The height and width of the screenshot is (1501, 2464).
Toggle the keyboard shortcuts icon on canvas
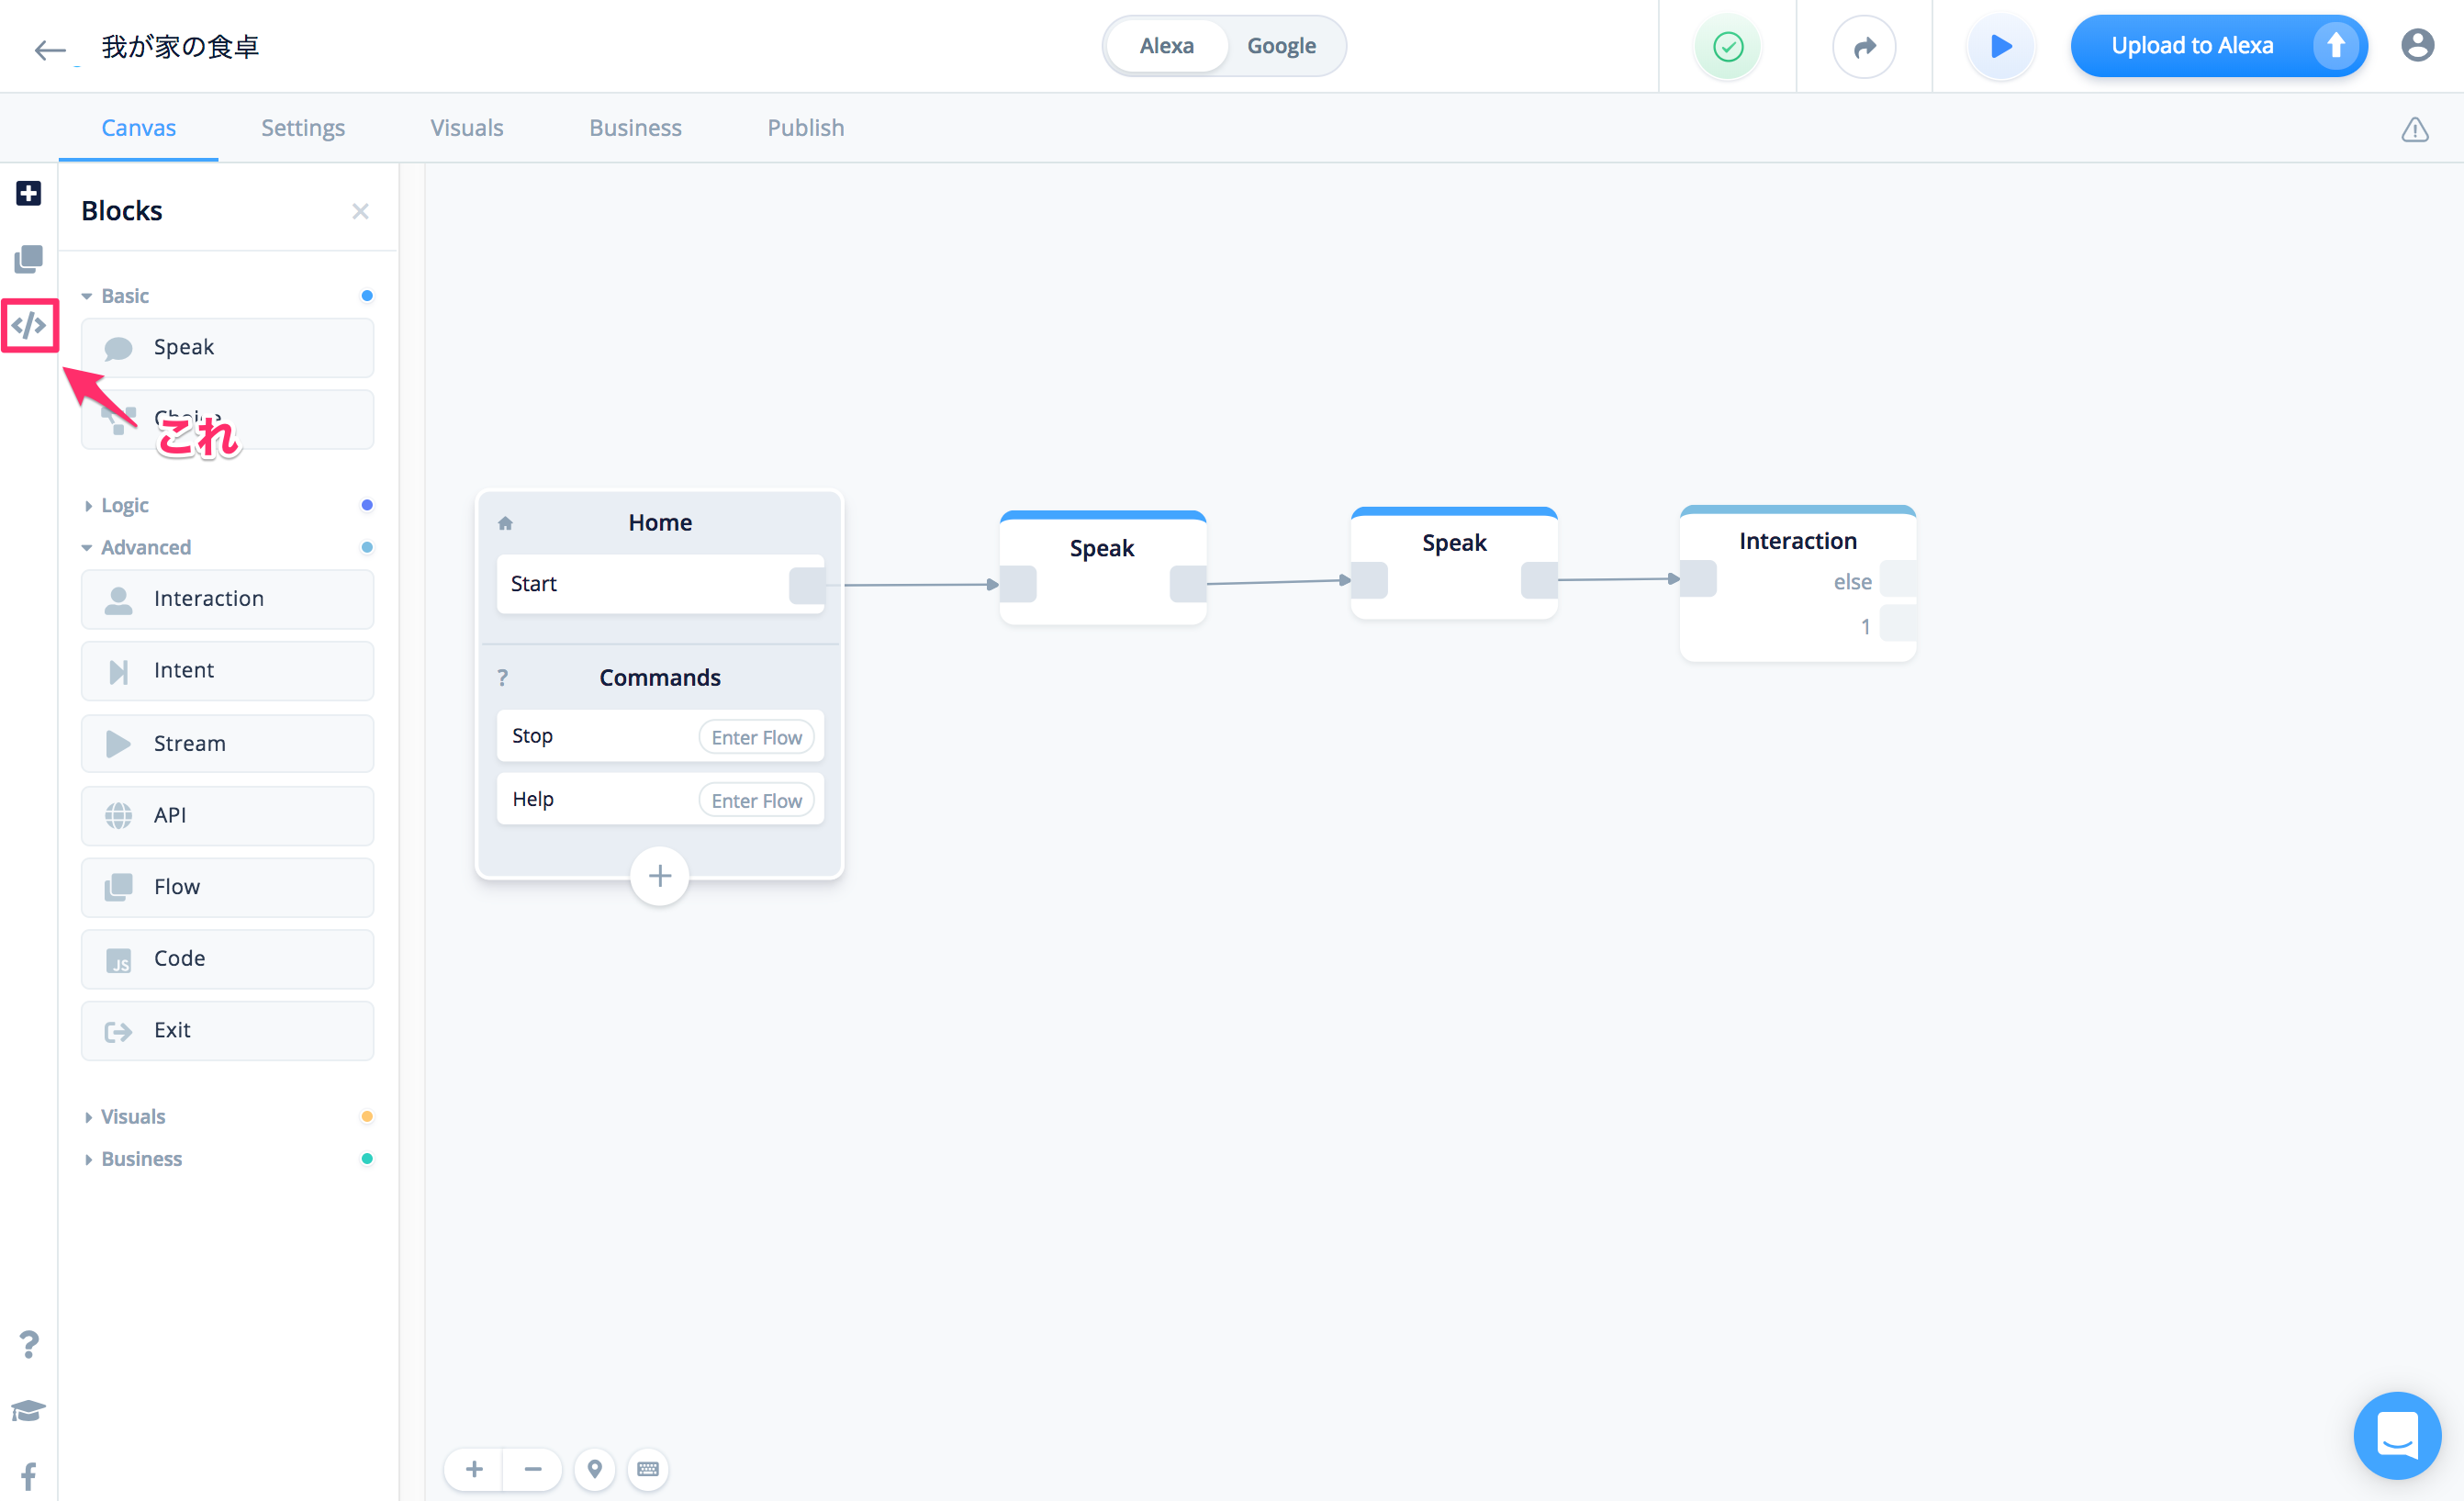click(x=648, y=1468)
